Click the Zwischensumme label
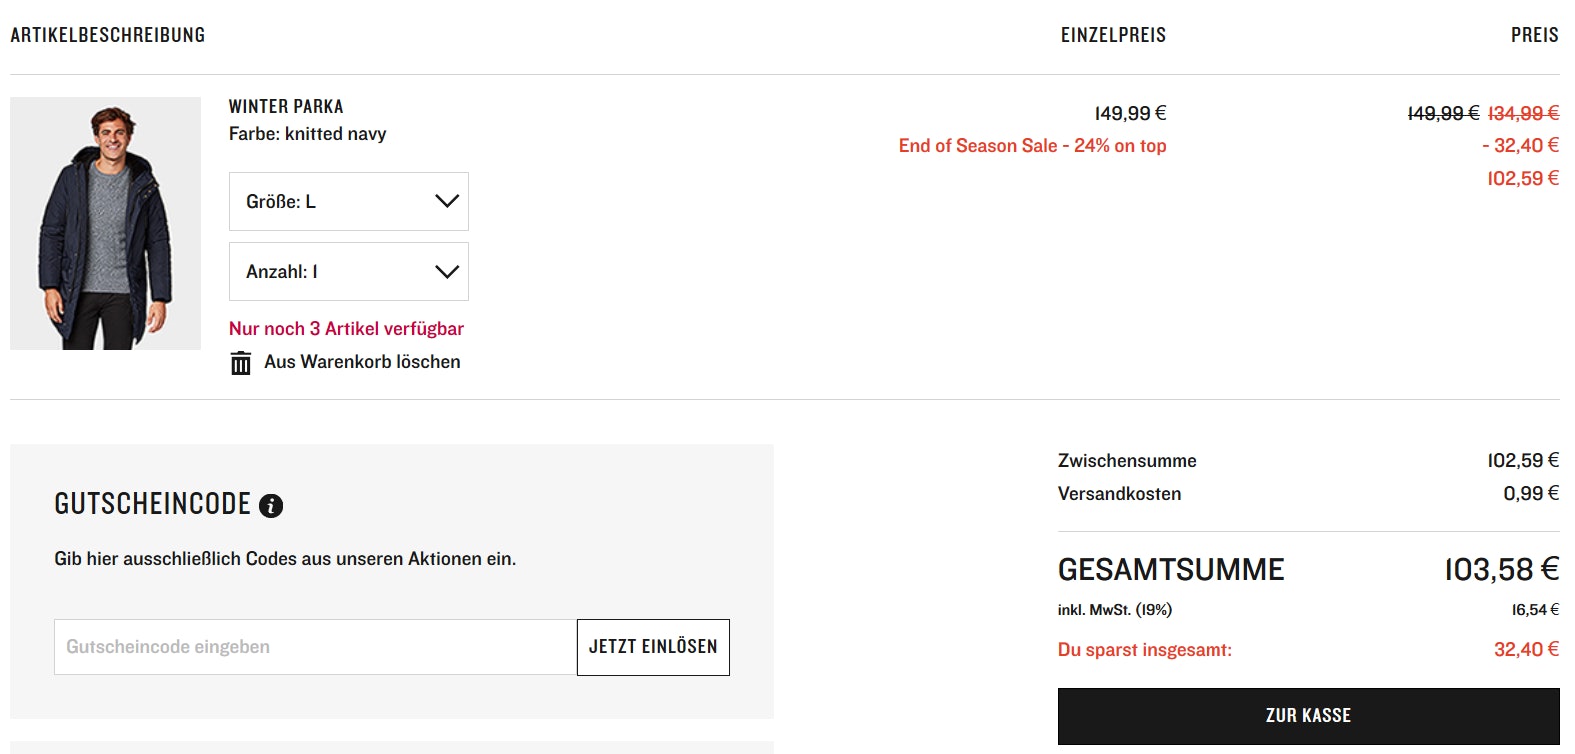 tap(1127, 461)
